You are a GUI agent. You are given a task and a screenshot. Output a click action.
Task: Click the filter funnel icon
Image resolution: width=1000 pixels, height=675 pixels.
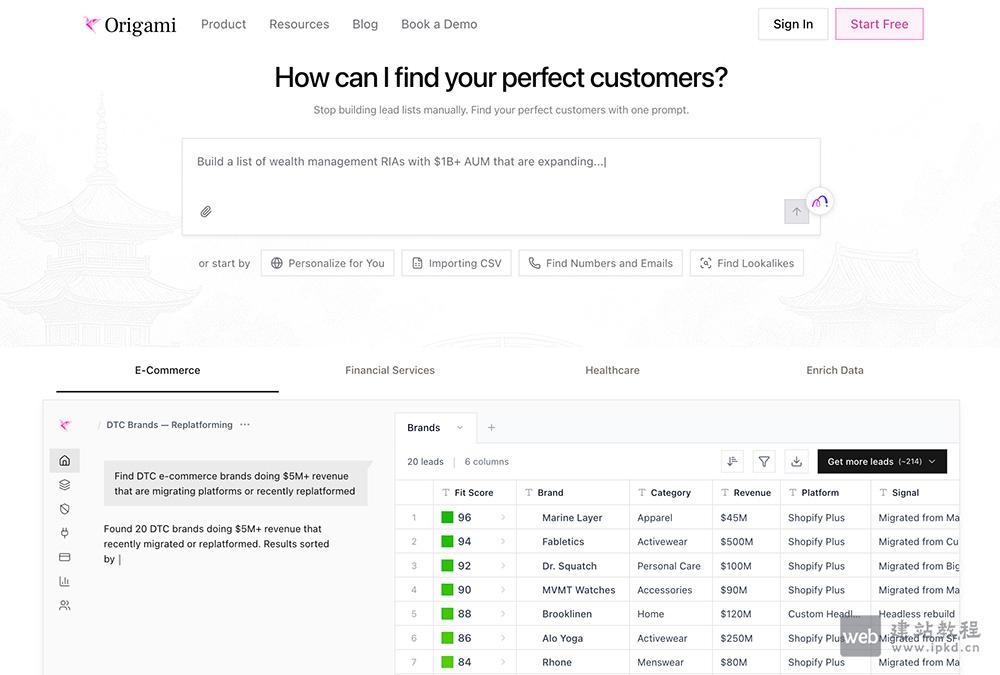coord(764,461)
